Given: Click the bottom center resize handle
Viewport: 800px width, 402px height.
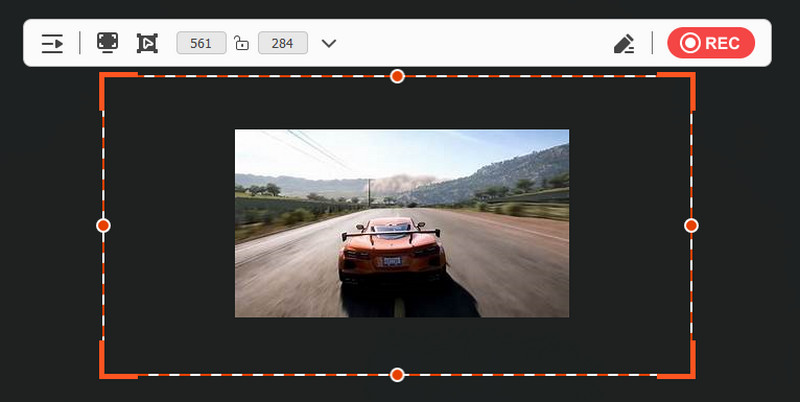Looking at the screenshot, I should click(397, 375).
